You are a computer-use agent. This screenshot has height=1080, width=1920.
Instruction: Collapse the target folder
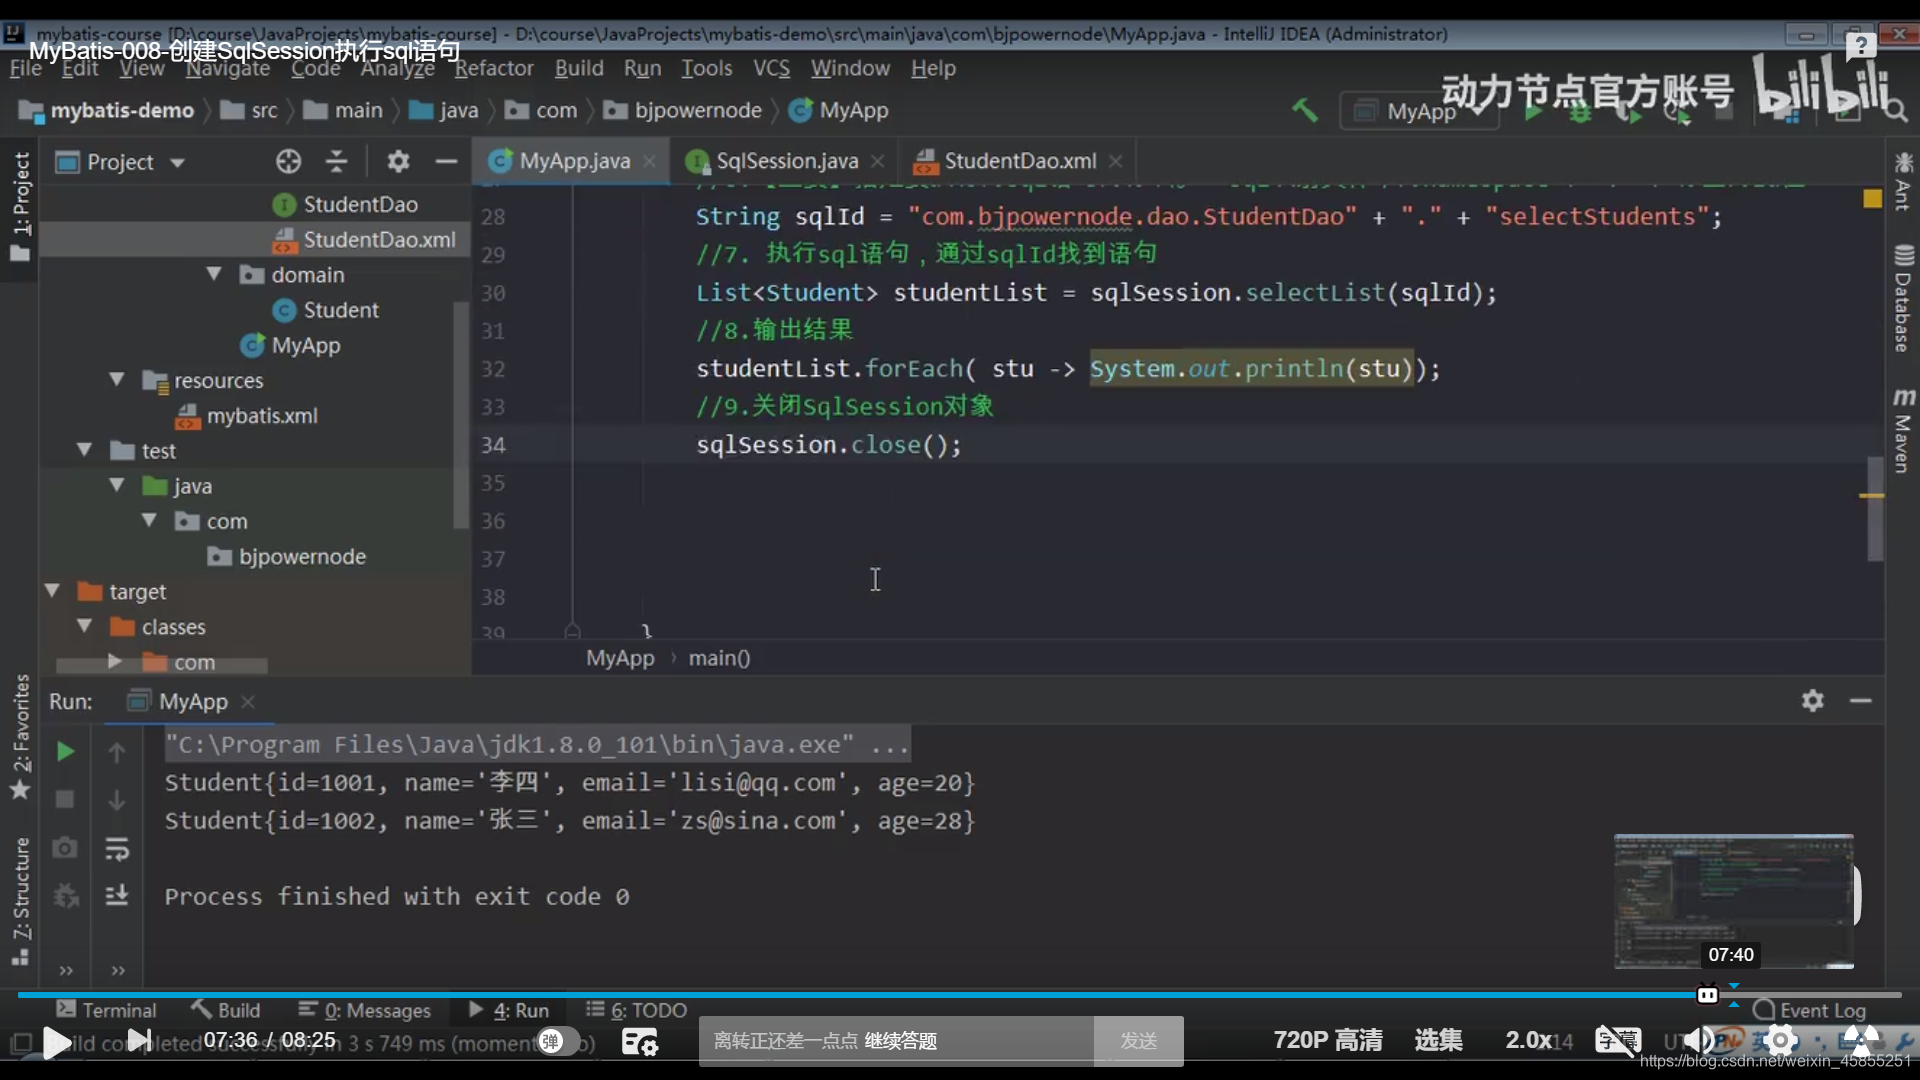click(52, 591)
